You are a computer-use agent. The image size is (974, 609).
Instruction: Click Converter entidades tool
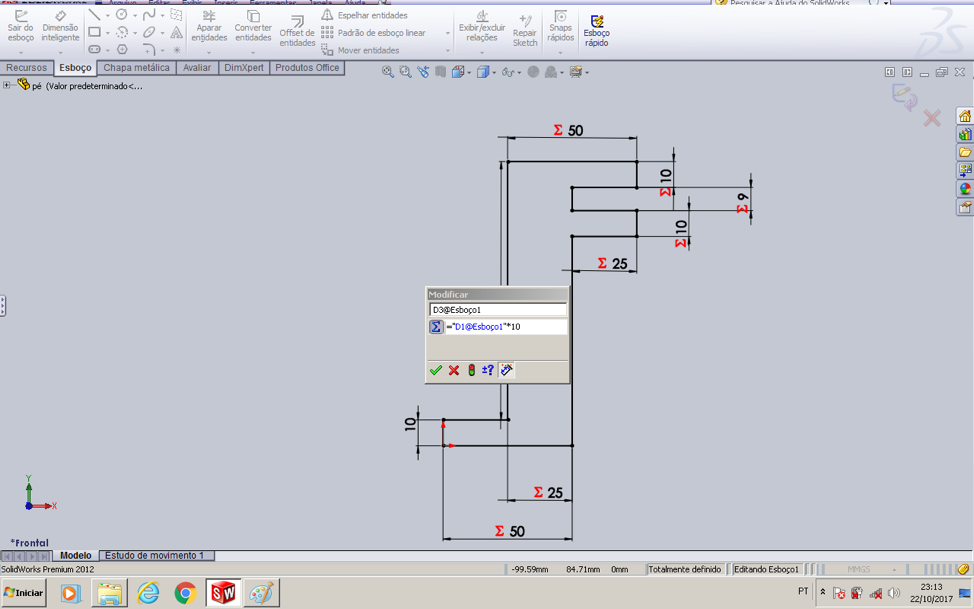click(x=253, y=26)
